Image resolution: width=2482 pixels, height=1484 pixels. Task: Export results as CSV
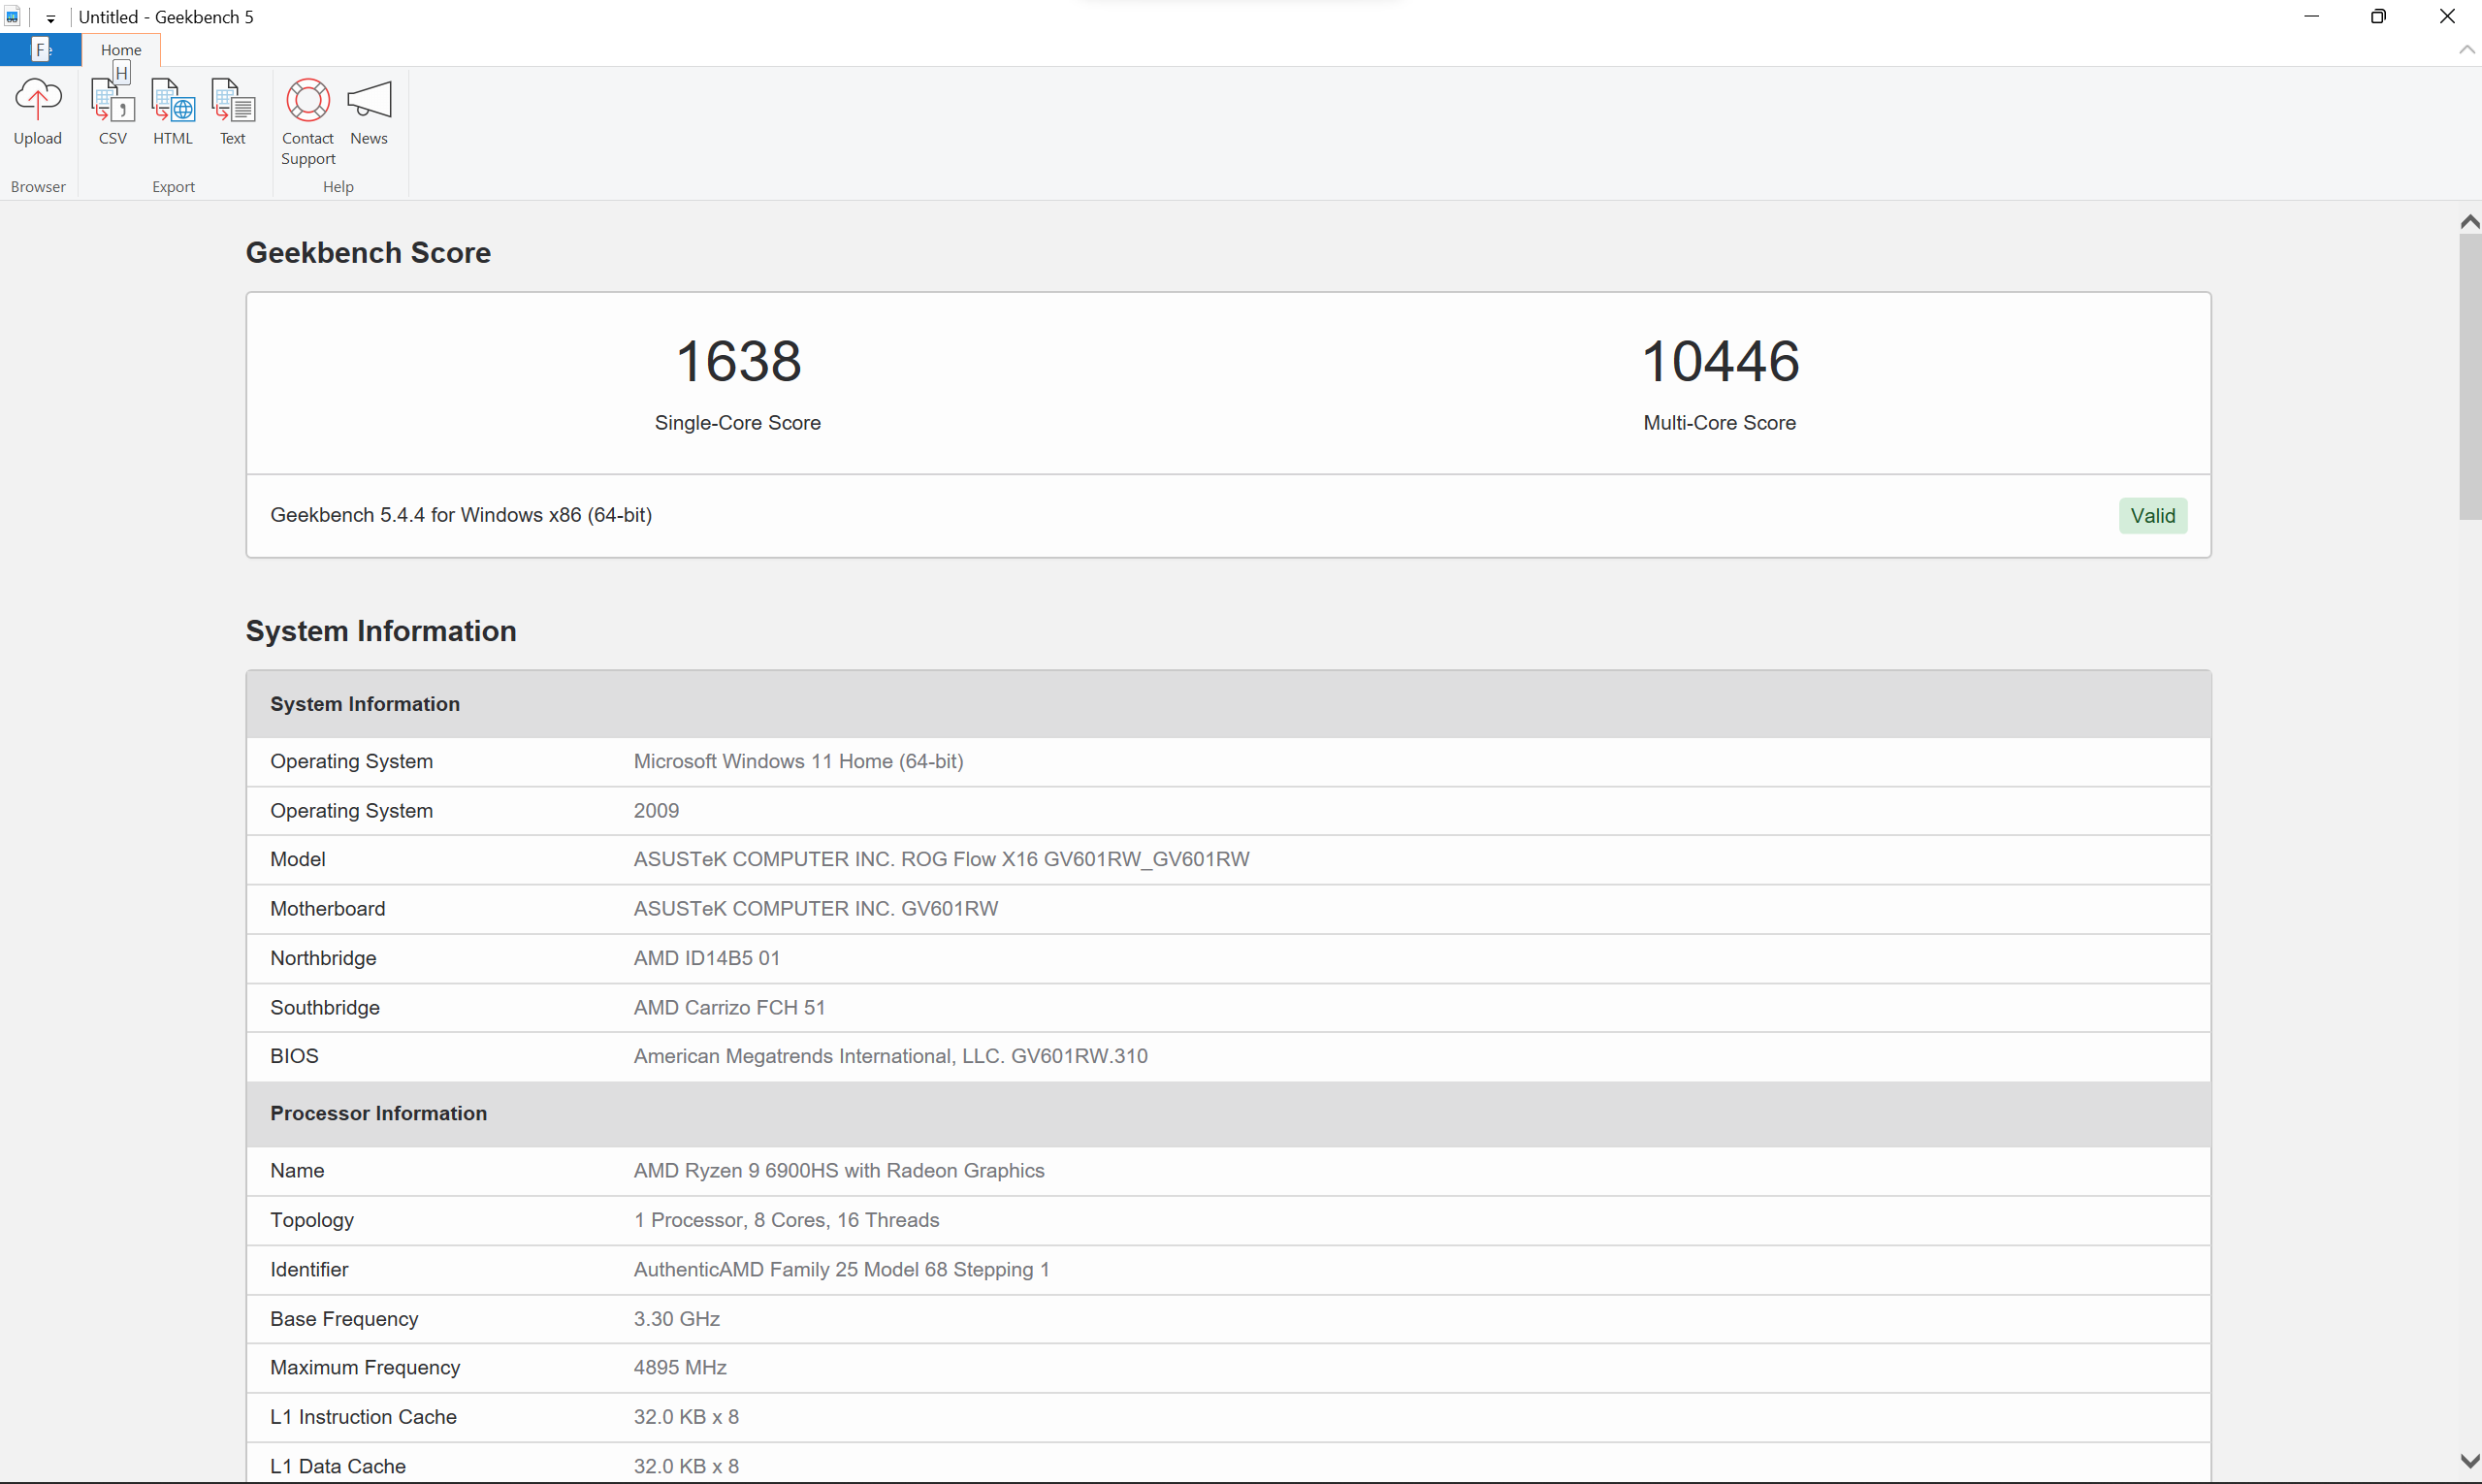click(113, 113)
